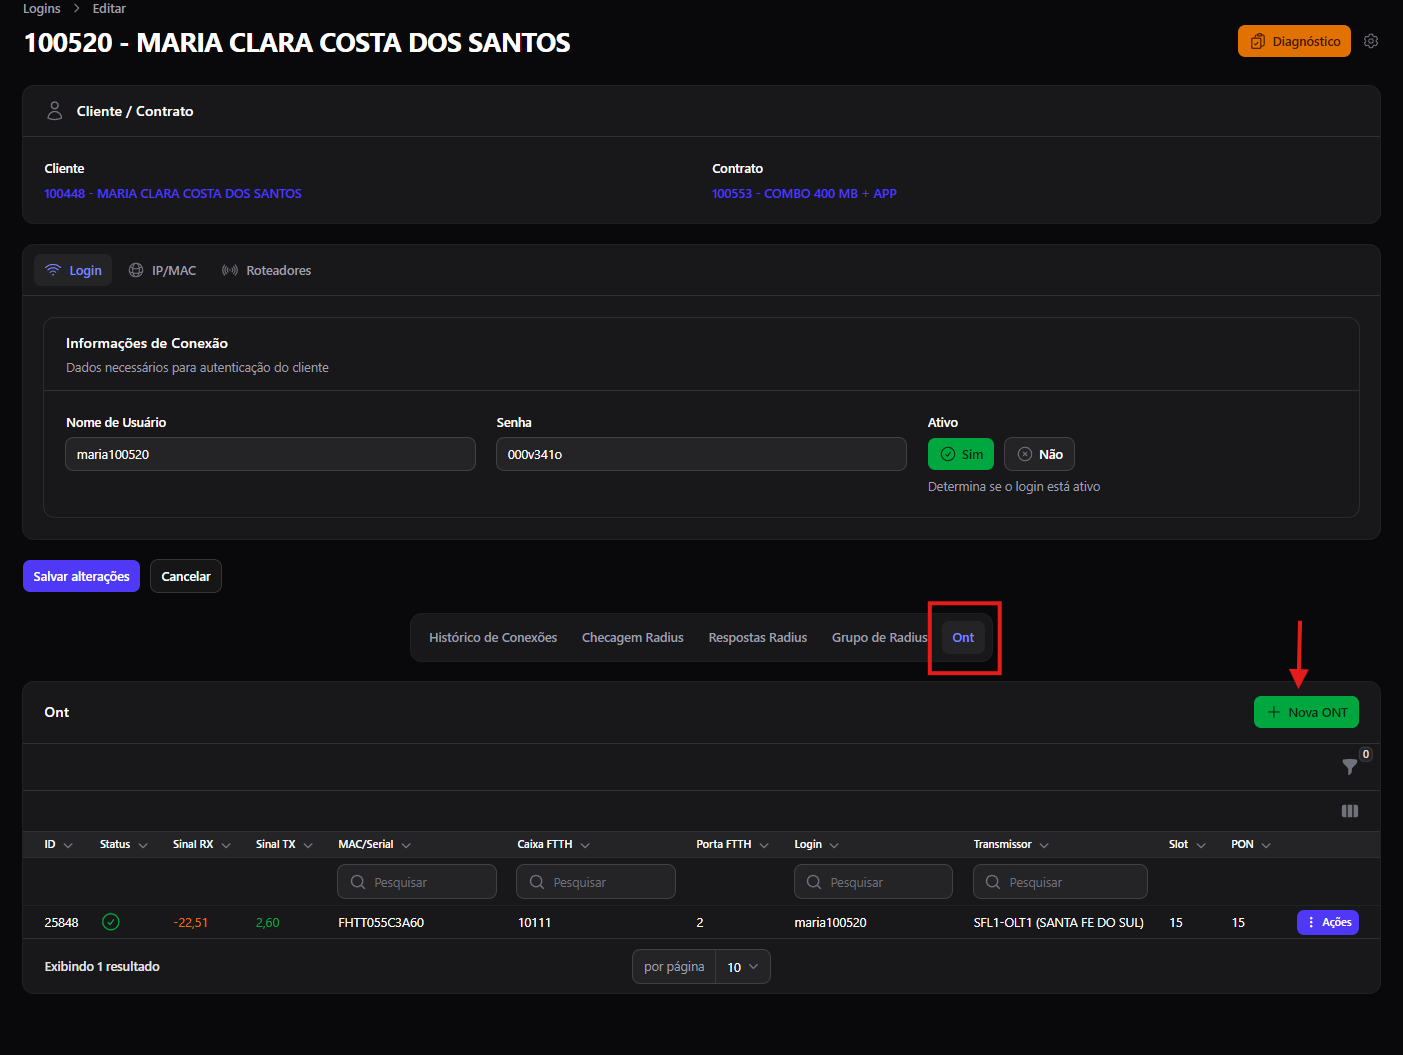Sort by Transmissor column
Screen dimensions: 1403x1055
point(1011,845)
